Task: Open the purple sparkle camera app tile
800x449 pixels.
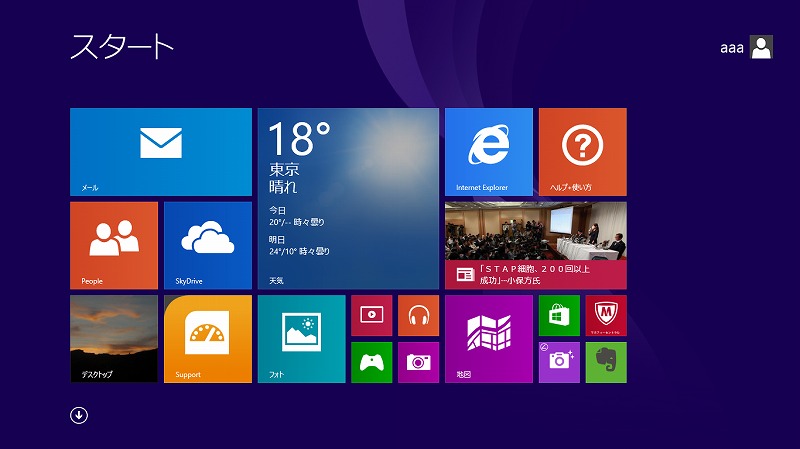Action: (559, 362)
